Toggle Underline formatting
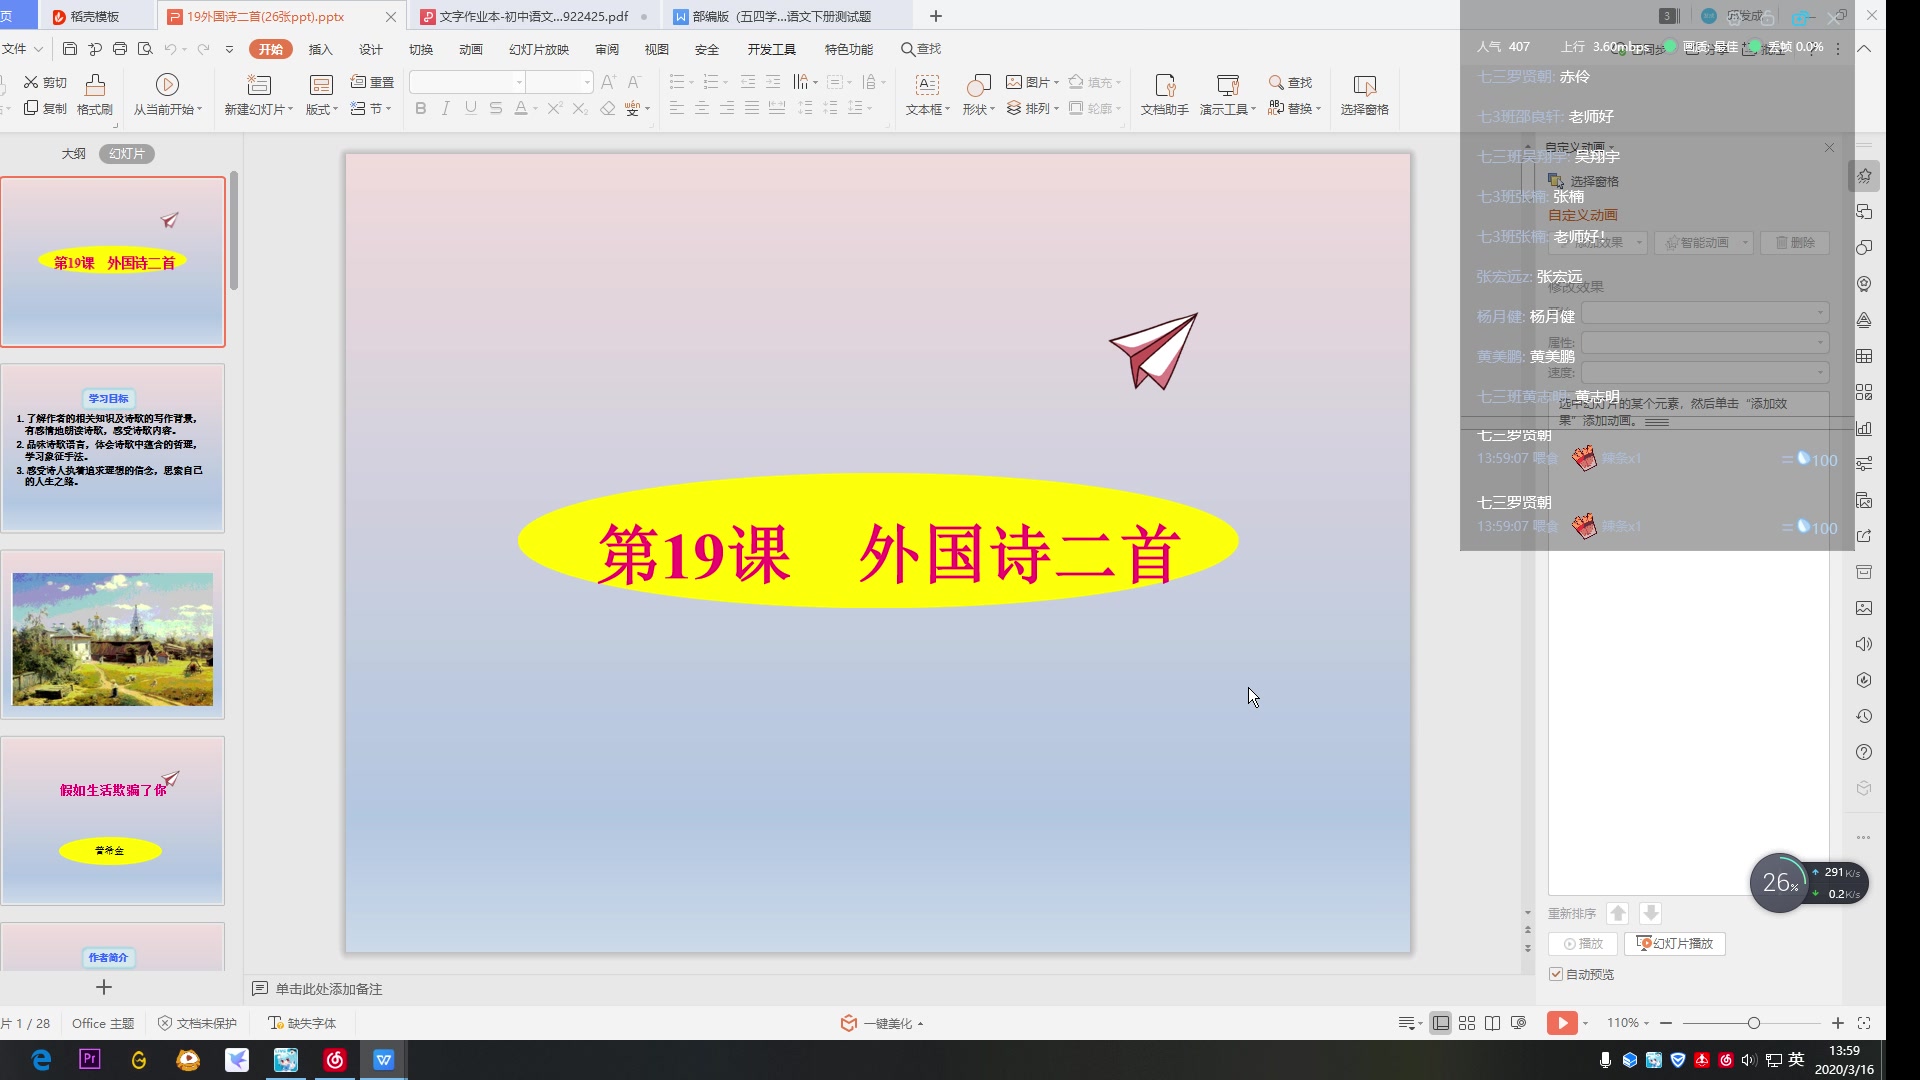This screenshot has height=1080, width=1920. [471, 108]
